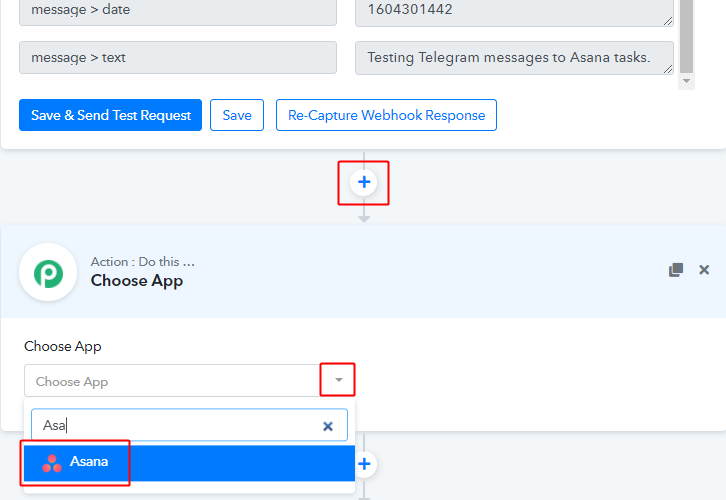Screen dimensions: 726x500
Task: Click the Save button
Action: pos(237,115)
